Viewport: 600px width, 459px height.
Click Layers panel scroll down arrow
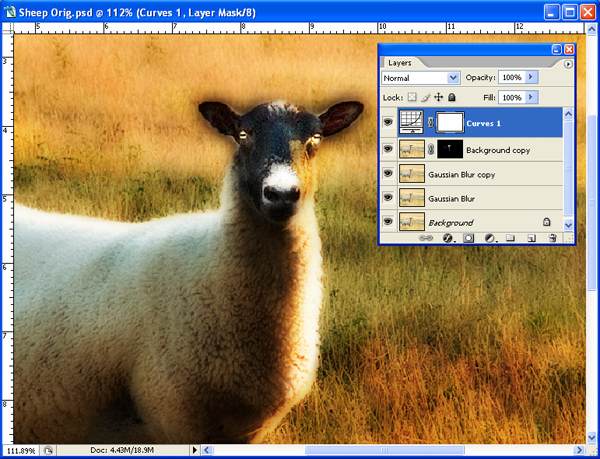pyautogui.click(x=568, y=225)
